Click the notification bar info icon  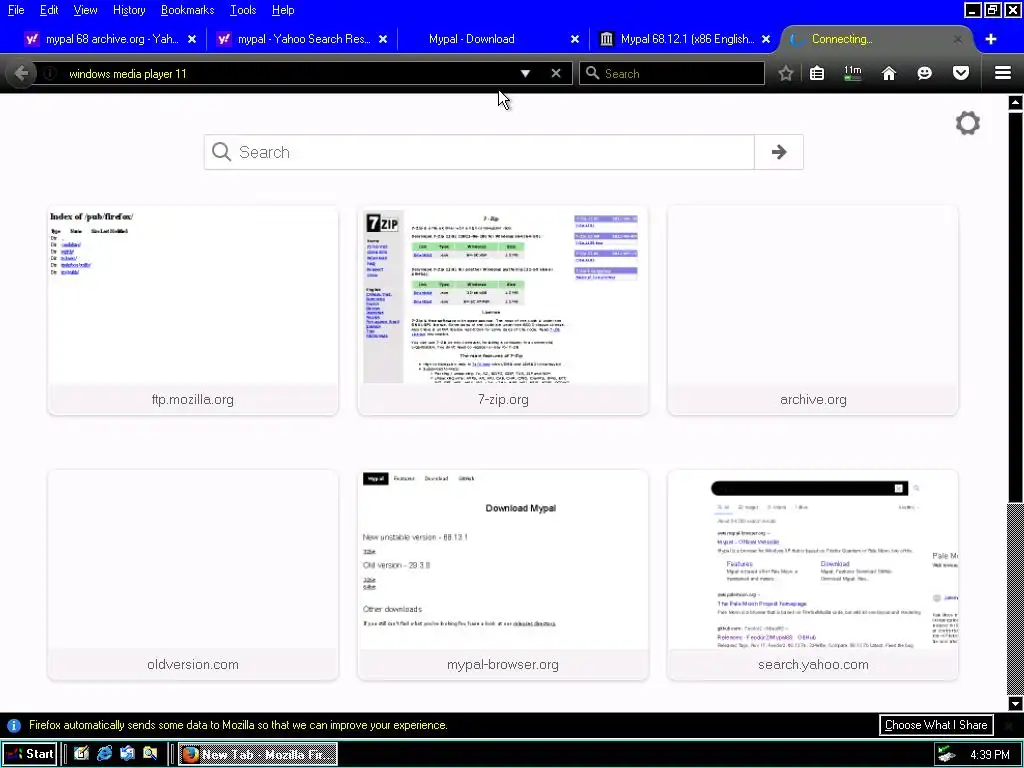point(13,726)
